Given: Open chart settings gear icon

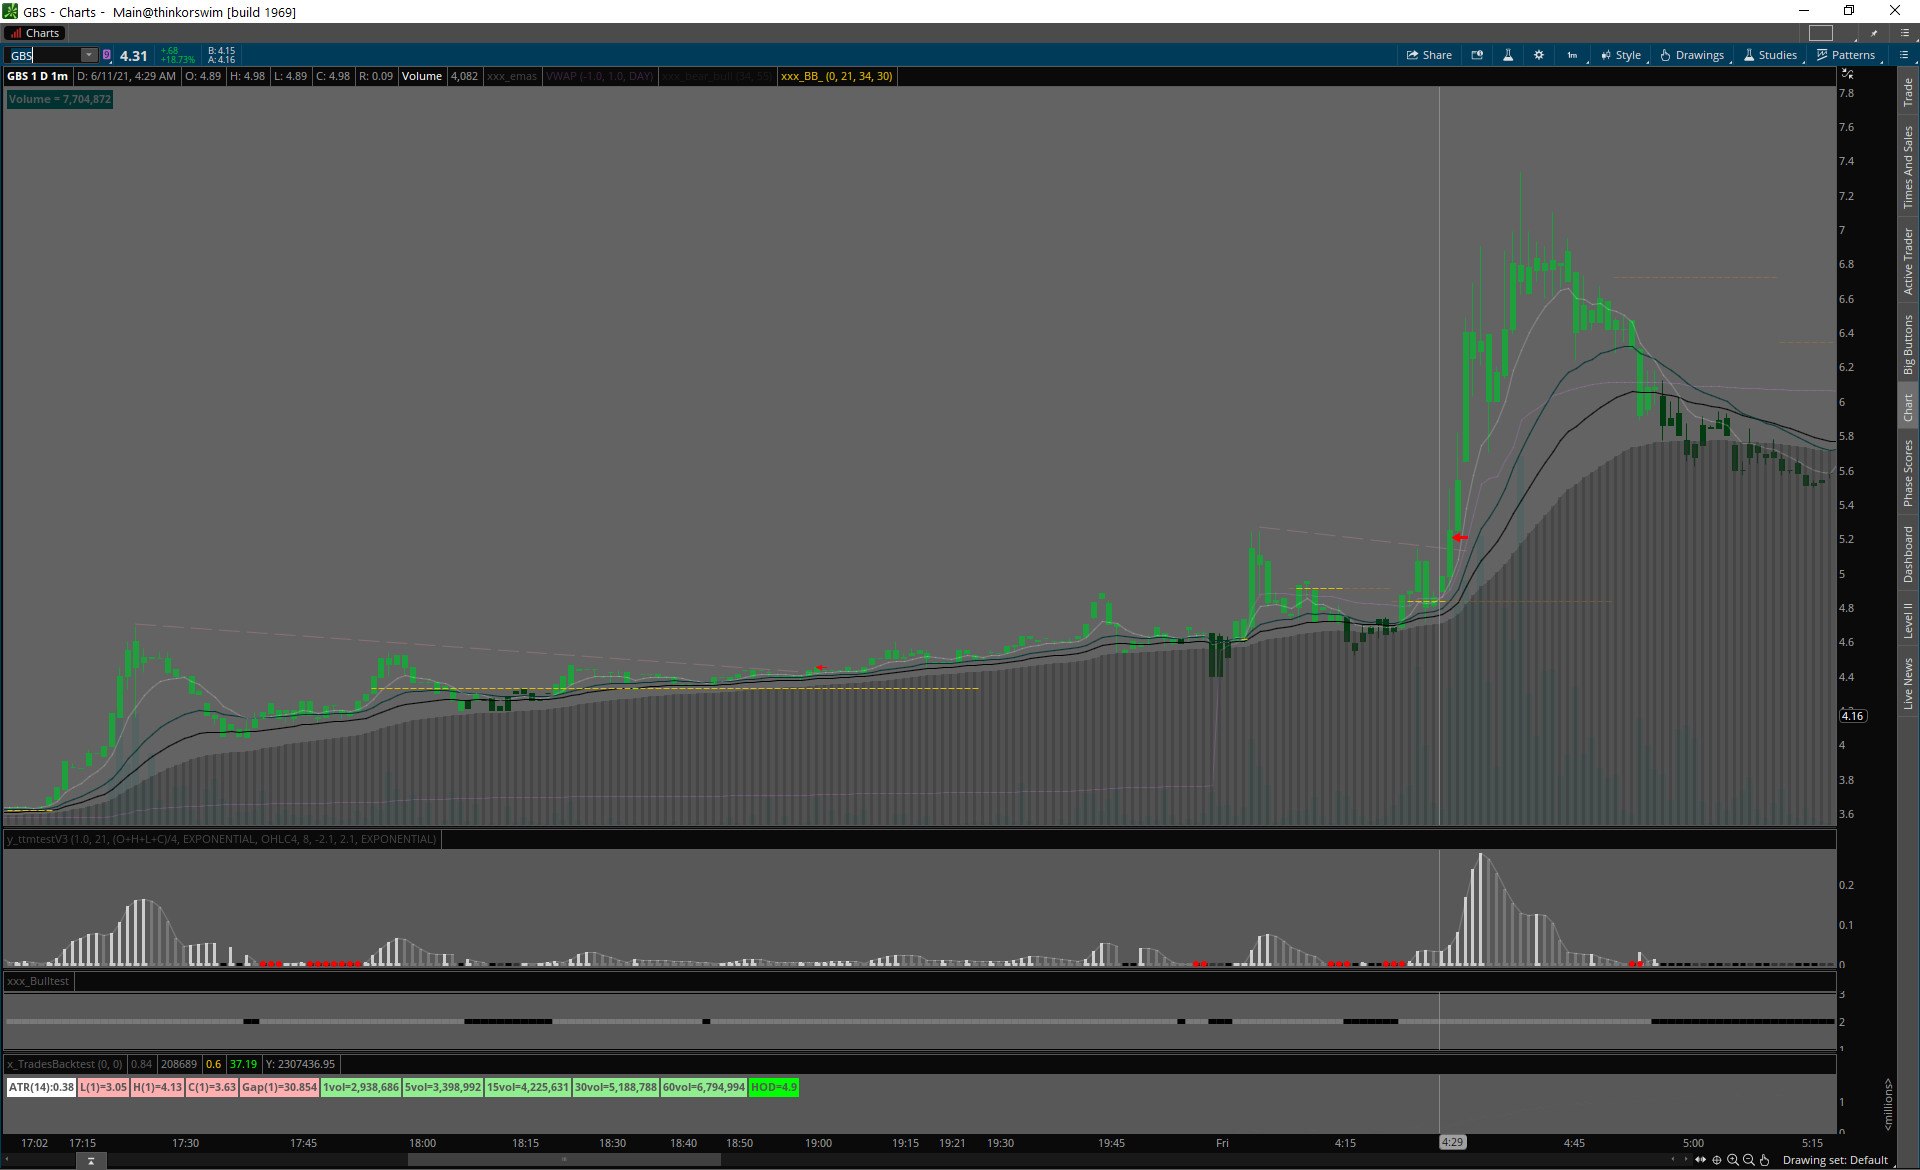Looking at the screenshot, I should pyautogui.click(x=1539, y=55).
